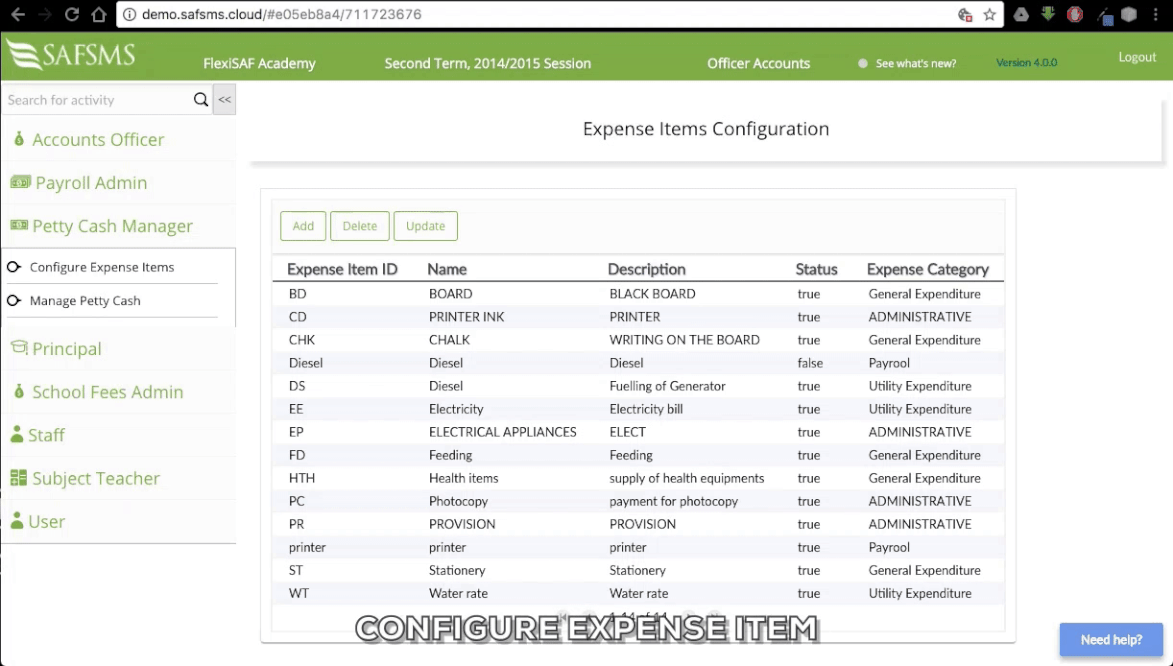Click the money bag icon beside Accounts Officer
Screen dimensions: 1173x666
[x=19, y=139]
